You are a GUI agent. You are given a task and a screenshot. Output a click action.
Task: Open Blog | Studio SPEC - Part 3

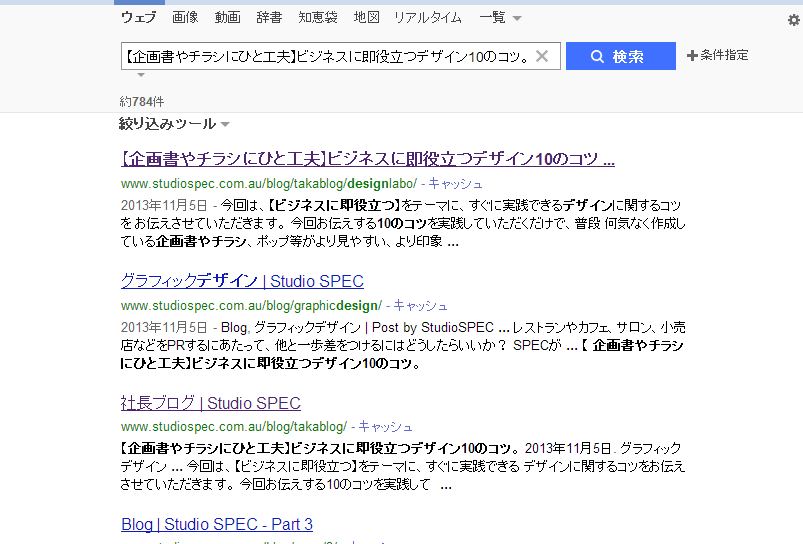click(217, 524)
